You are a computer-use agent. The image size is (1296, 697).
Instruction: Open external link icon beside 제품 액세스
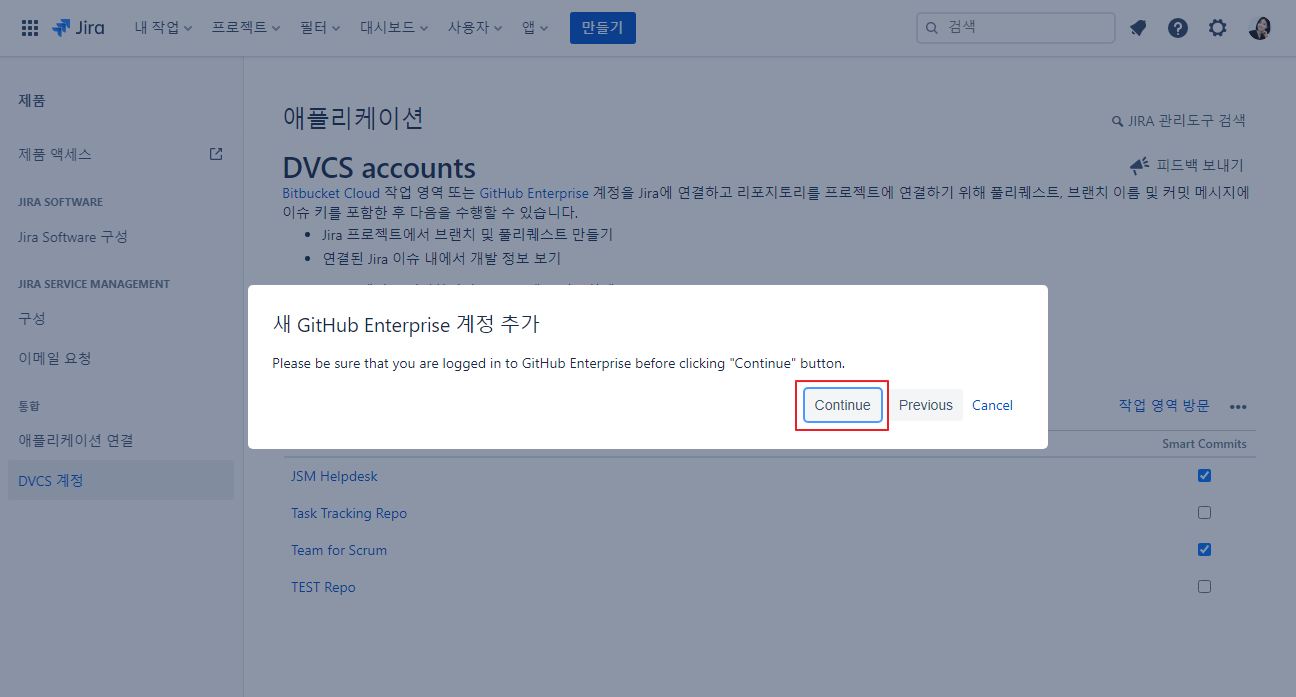tap(216, 154)
